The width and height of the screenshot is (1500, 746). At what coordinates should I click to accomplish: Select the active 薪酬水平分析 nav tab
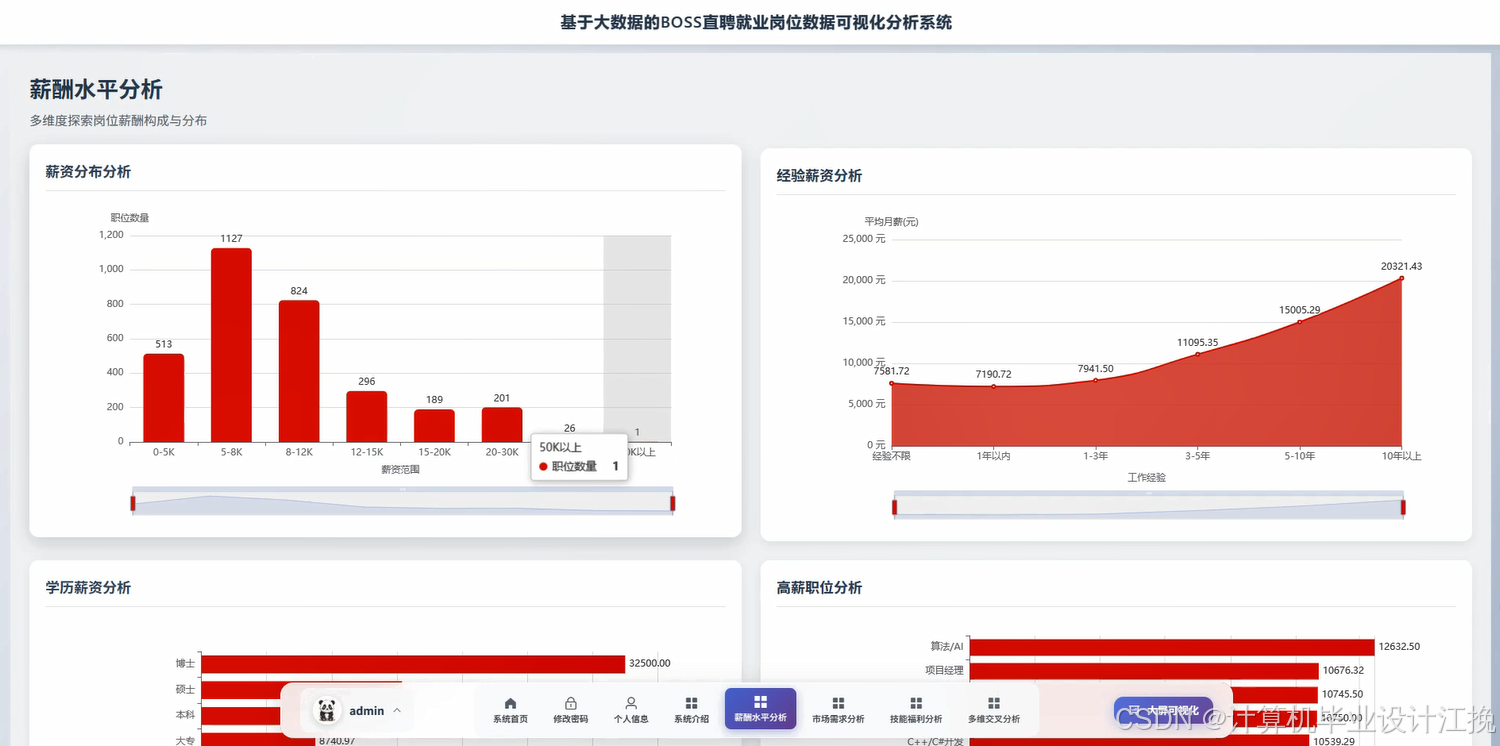[x=760, y=709]
